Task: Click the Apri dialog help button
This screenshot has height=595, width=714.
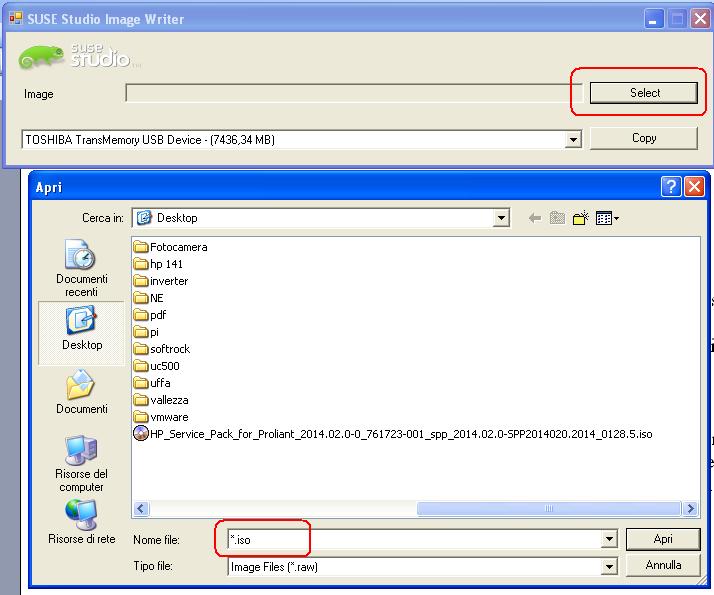Action: pyautogui.click(x=671, y=187)
